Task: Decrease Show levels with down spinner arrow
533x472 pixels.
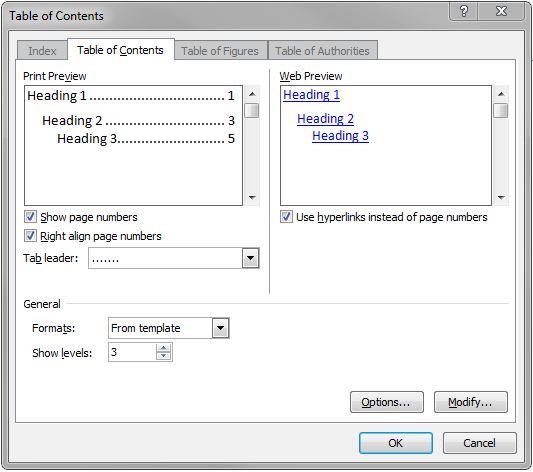Action: pos(164,355)
